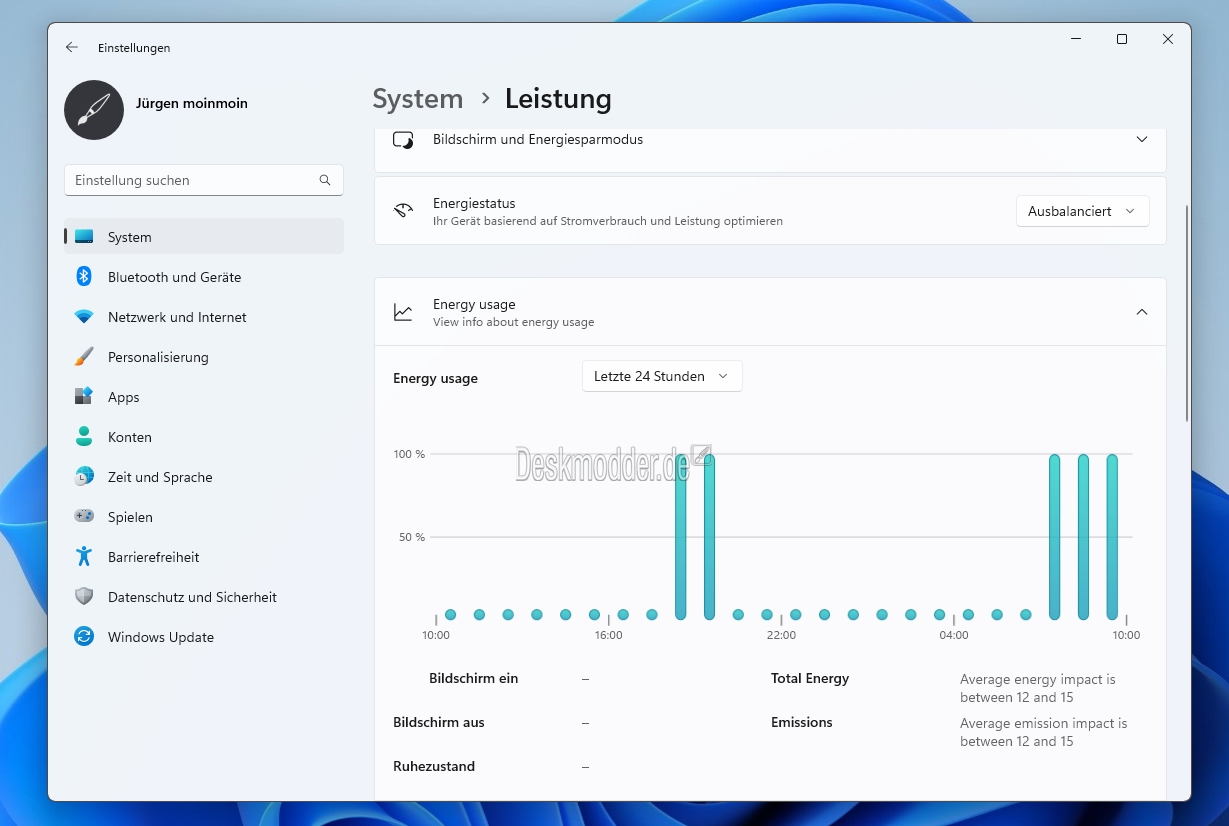Viewport: 1229px width, 826px height.
Task: Click the Bildschirm aus label
Action: (439, 722)
